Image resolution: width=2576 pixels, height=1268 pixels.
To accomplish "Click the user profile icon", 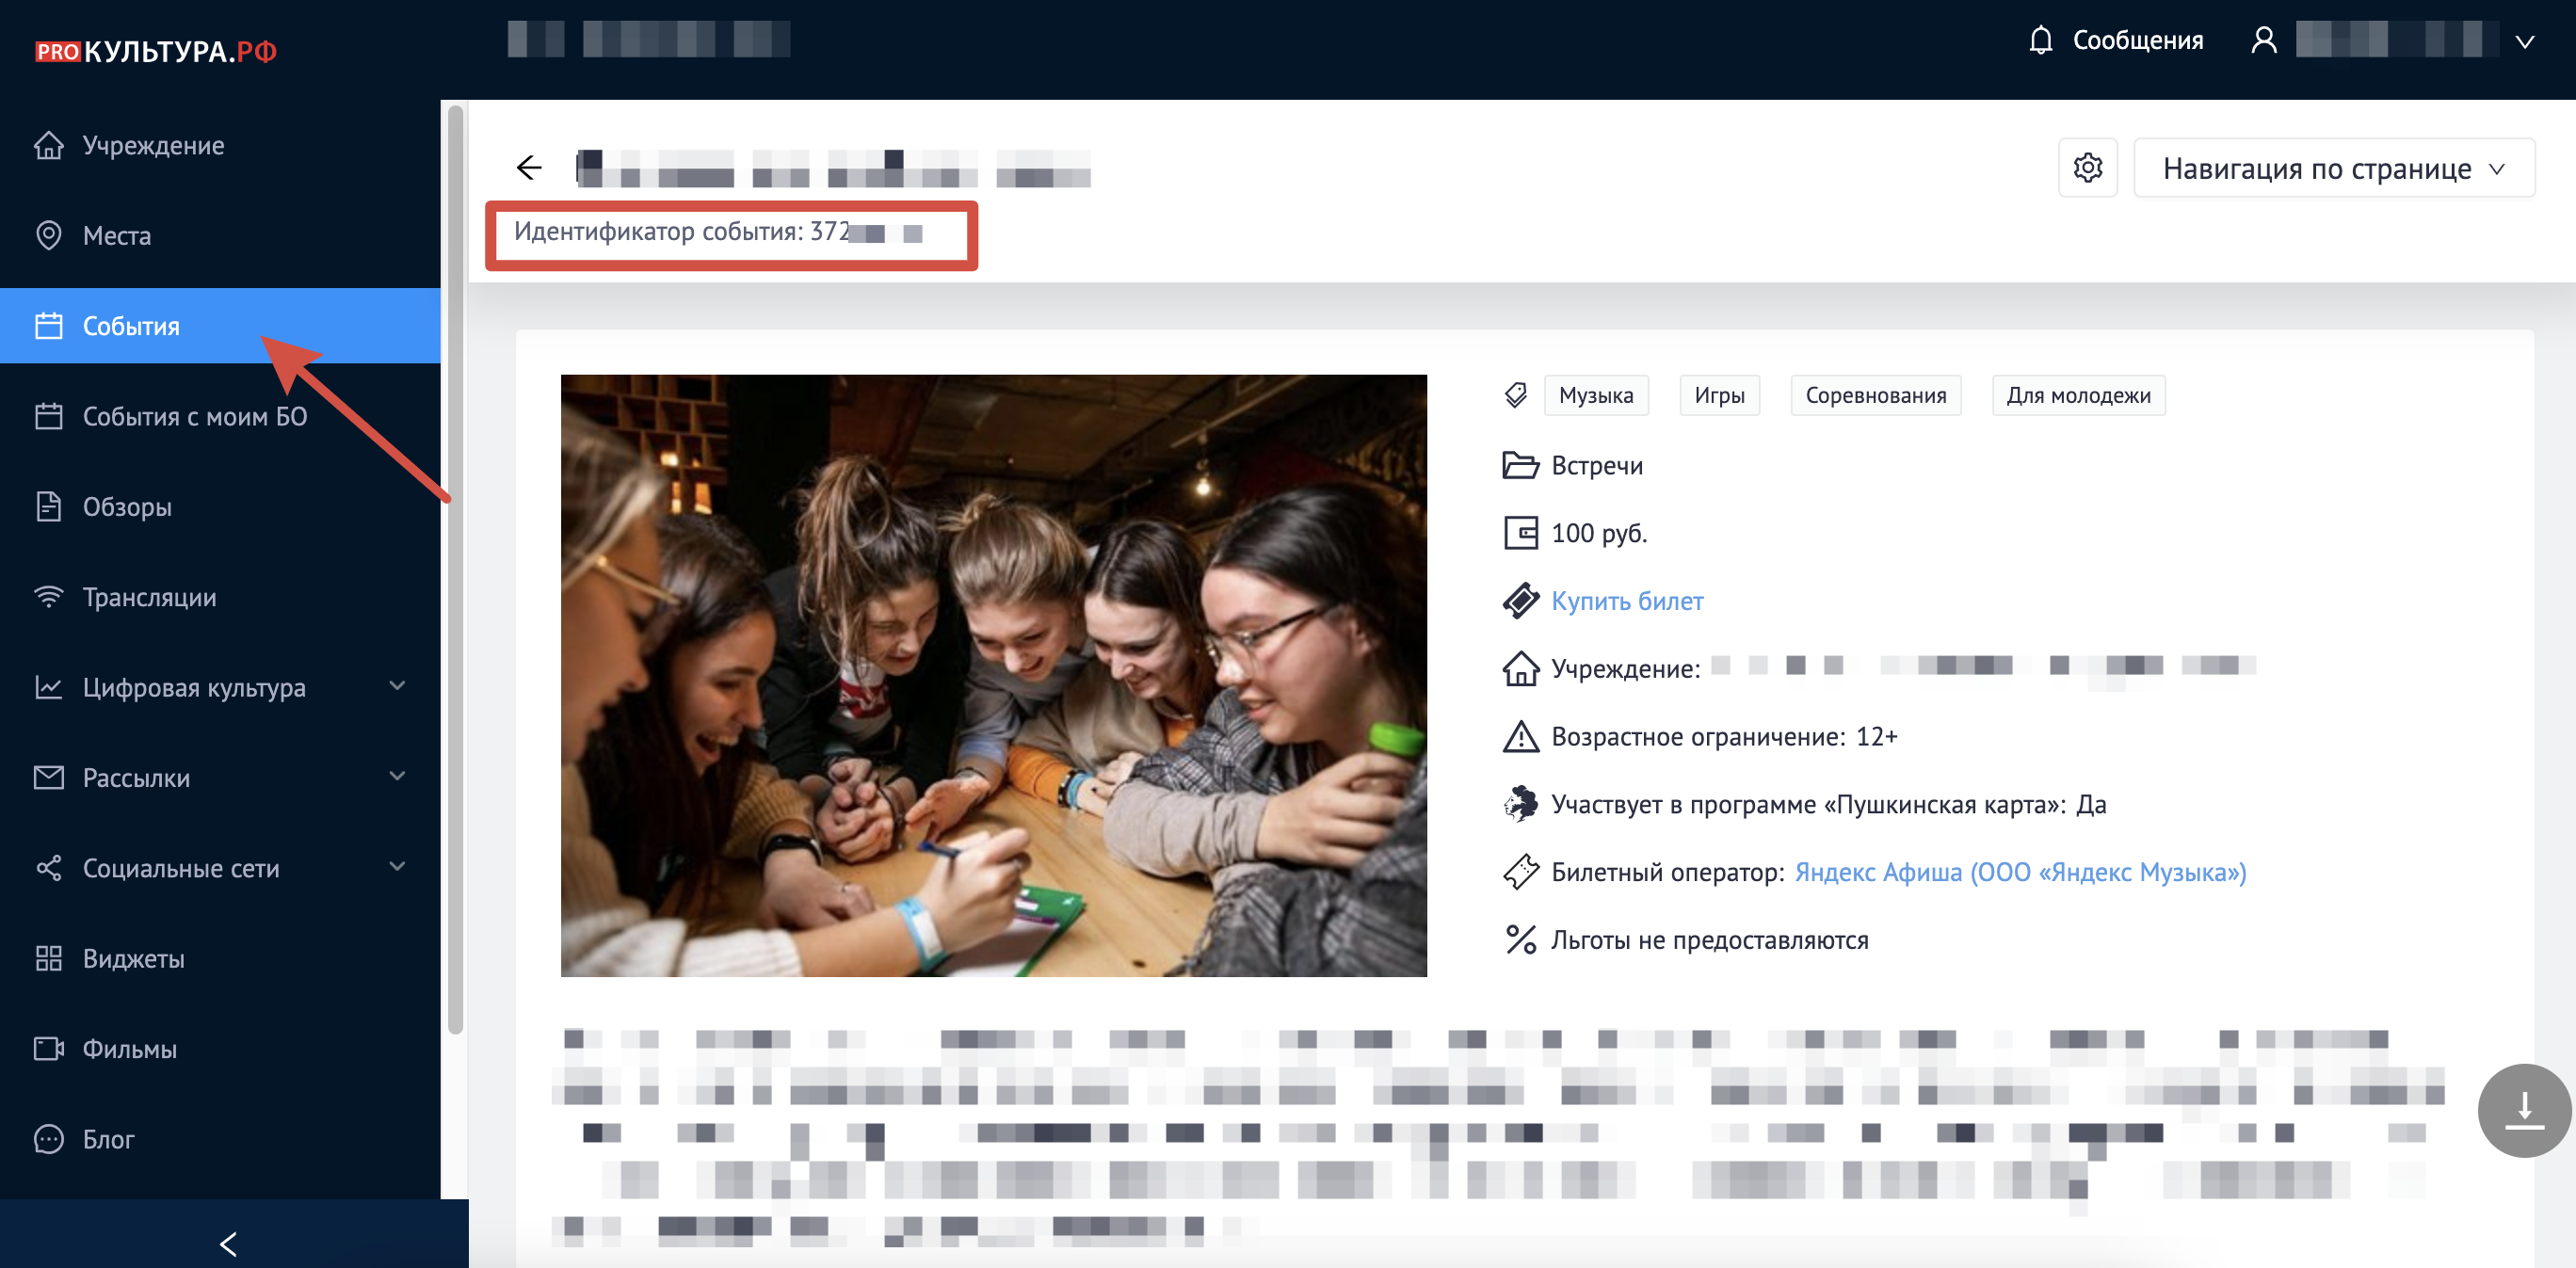I will pyautogui.click(x=2263, y=40).
